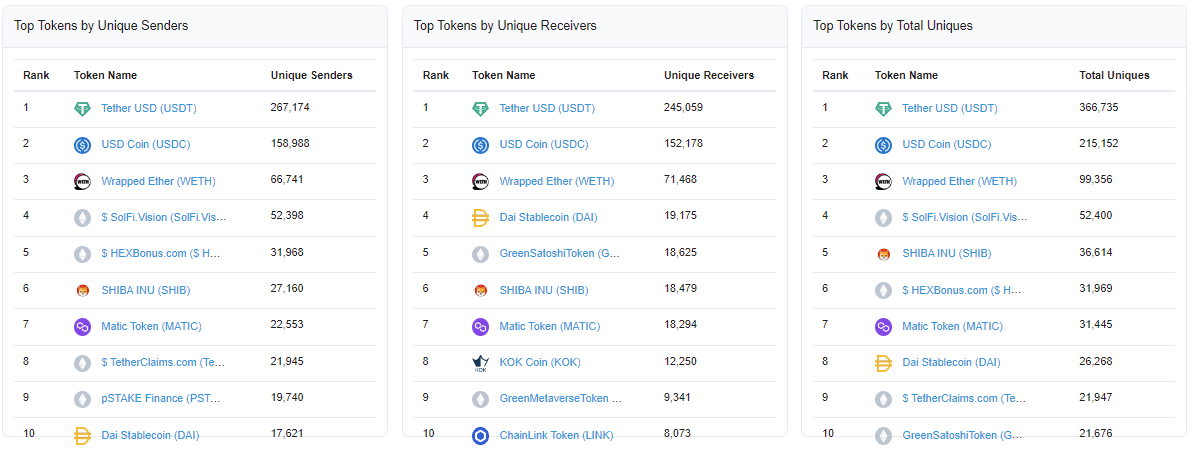The height and width of the screenshot is (449, 1191).
Task: Select the 26,268 total uniques value
Action: (1095, 362)
